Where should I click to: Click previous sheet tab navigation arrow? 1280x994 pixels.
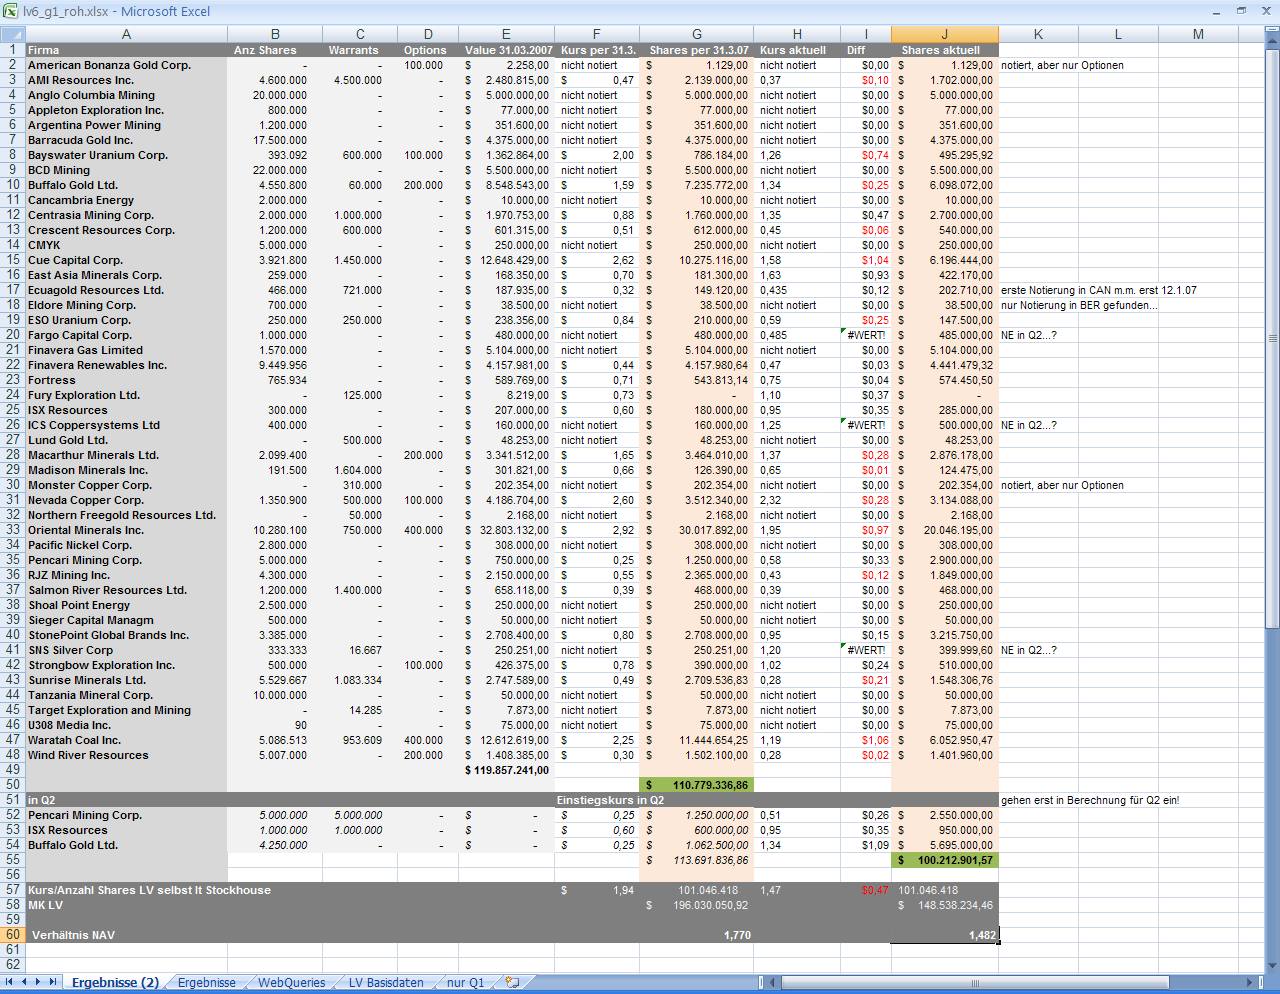coord(25,983)
